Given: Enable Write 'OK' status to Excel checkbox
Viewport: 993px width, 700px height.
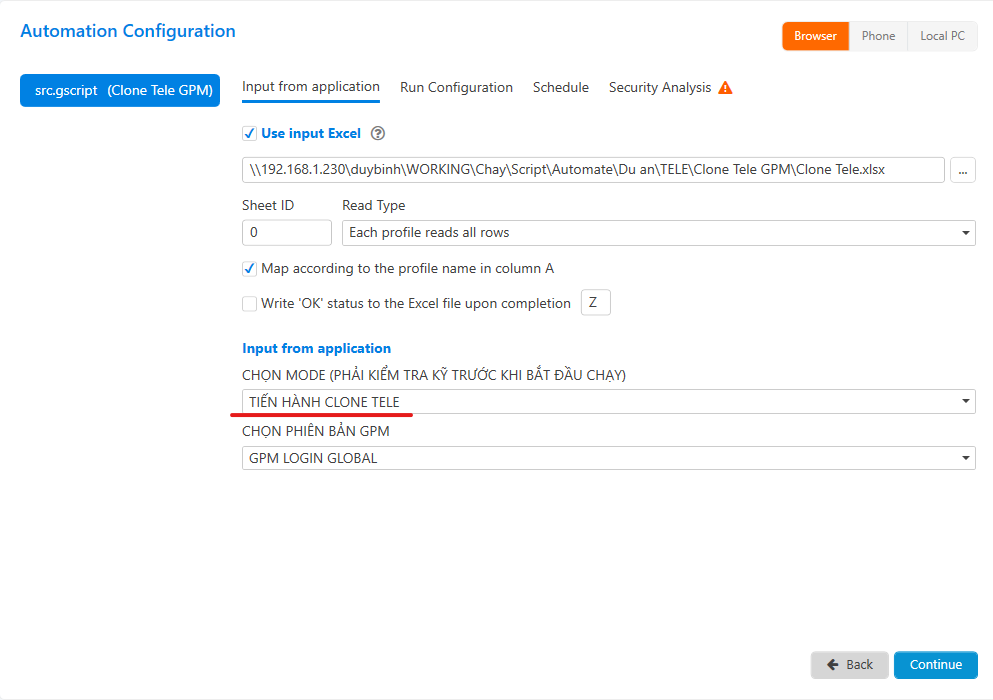Looking at the screenshot, I should click(x=249, y=304).
